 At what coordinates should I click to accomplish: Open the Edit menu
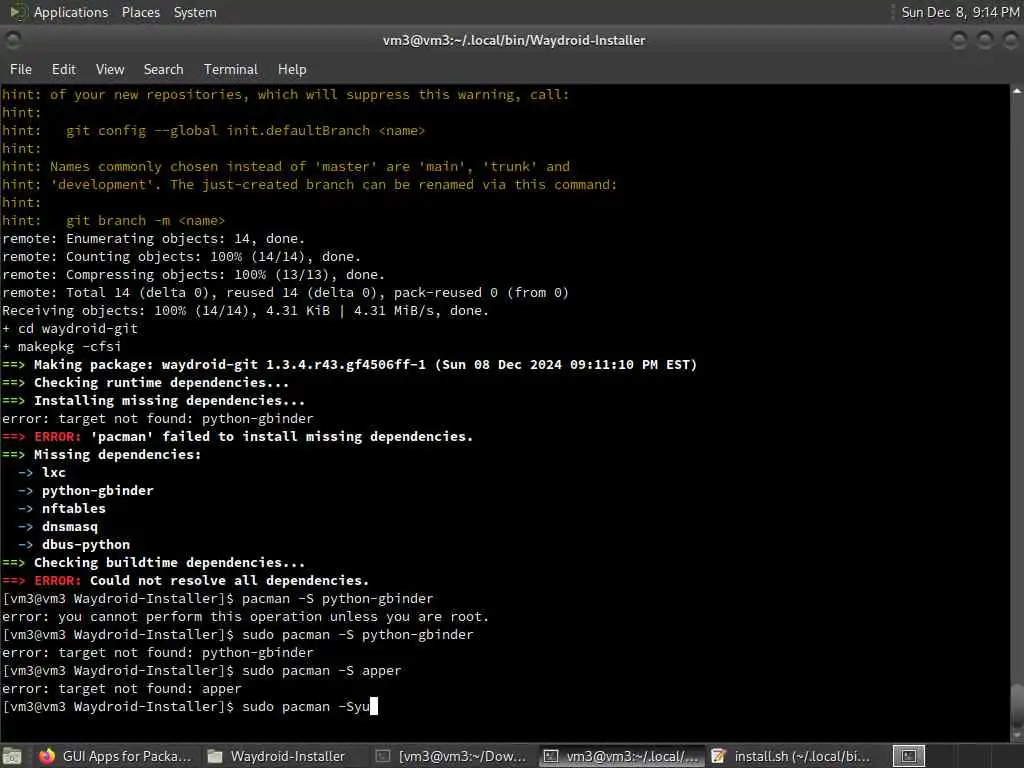63,69
